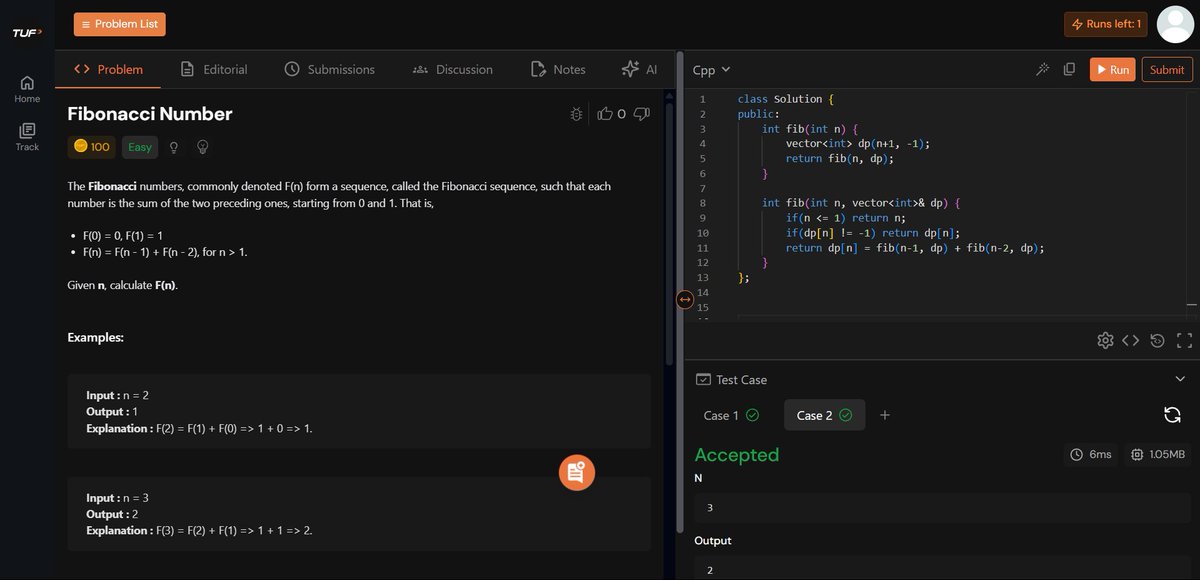
Task: Click the N input value 3
Action: [x=941, y=508]
